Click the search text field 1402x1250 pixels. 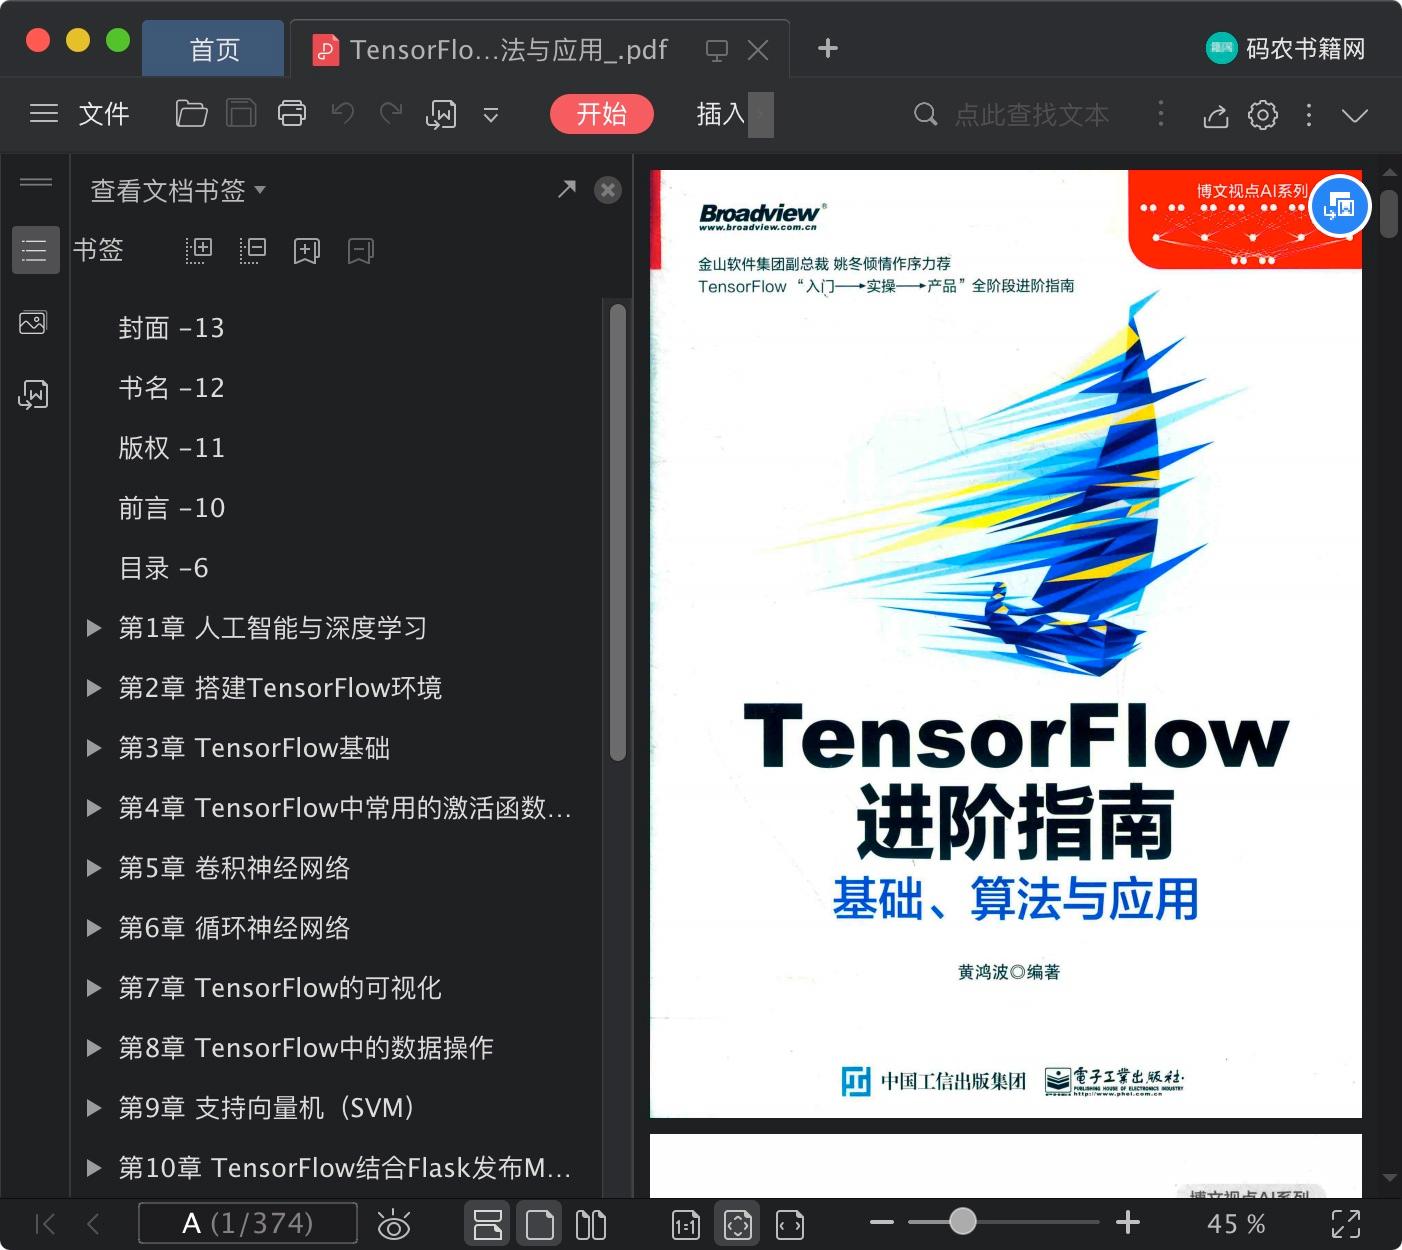(1031, 115)
